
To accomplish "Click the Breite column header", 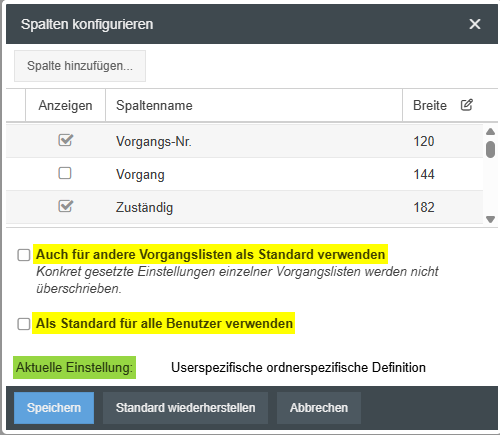I will point(430,105).
